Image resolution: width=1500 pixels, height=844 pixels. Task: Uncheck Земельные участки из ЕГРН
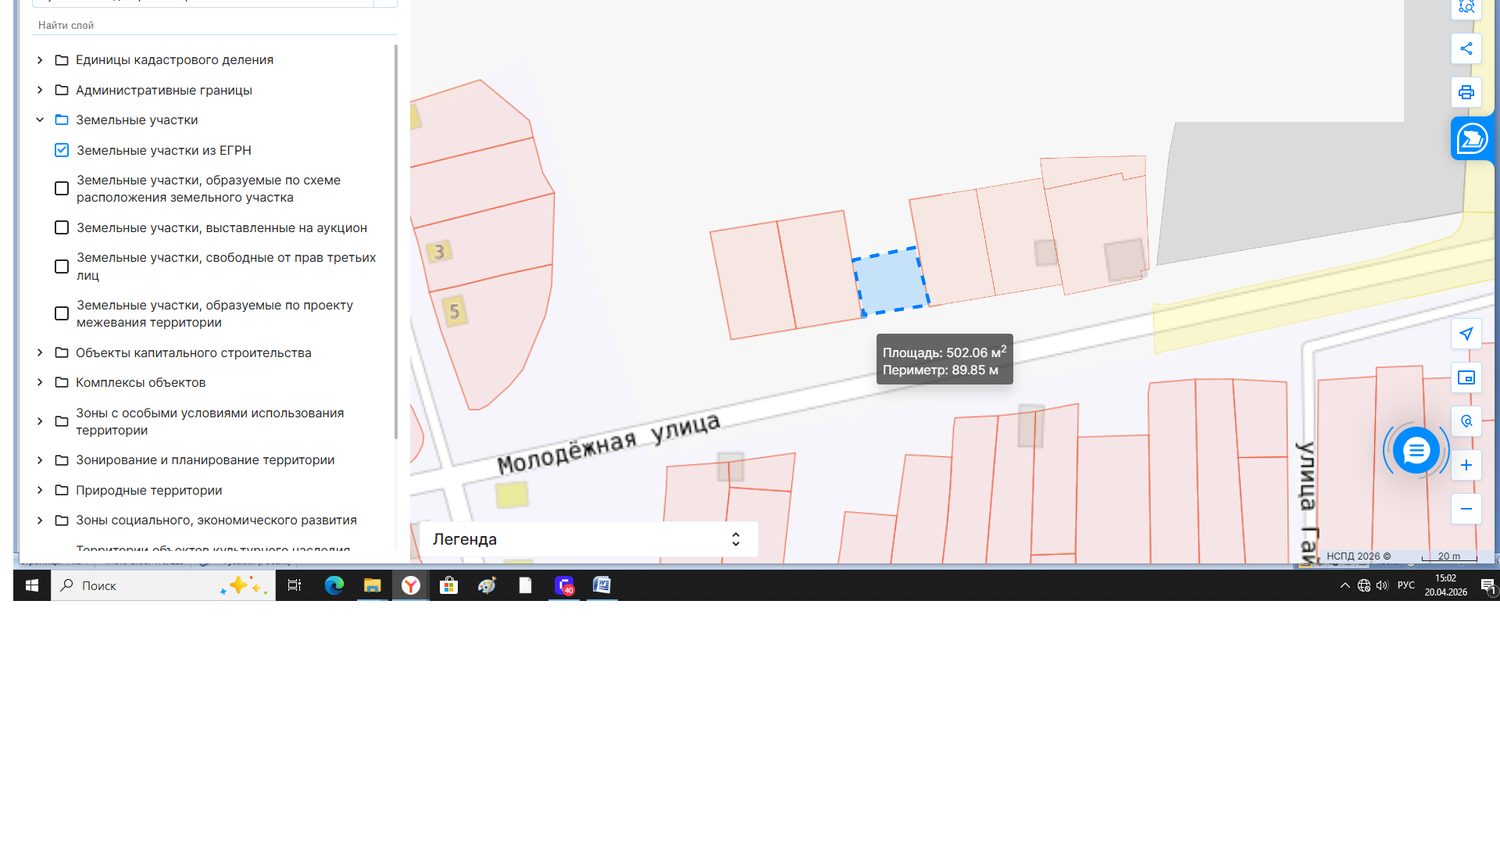pyautogui.click(x=61, y=150)
